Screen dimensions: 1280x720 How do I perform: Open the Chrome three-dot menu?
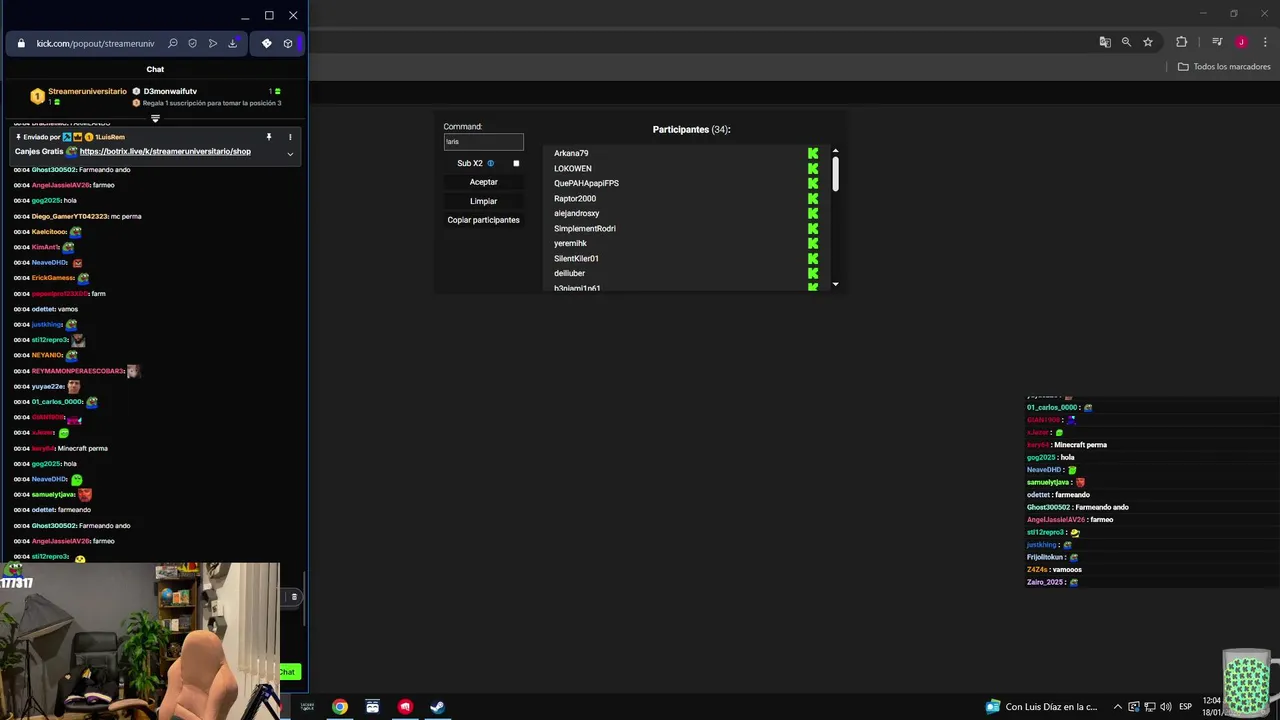pyautogui.click(x=1265, y=42)
